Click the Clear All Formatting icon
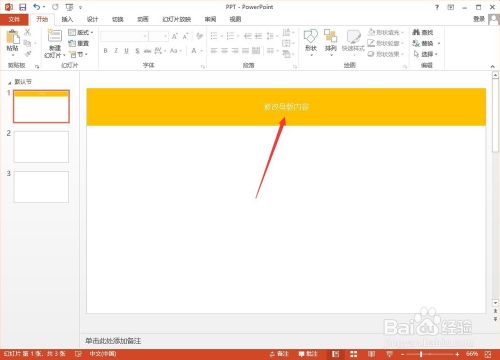This screenshot has height=360, width=500. coord(199,36)
